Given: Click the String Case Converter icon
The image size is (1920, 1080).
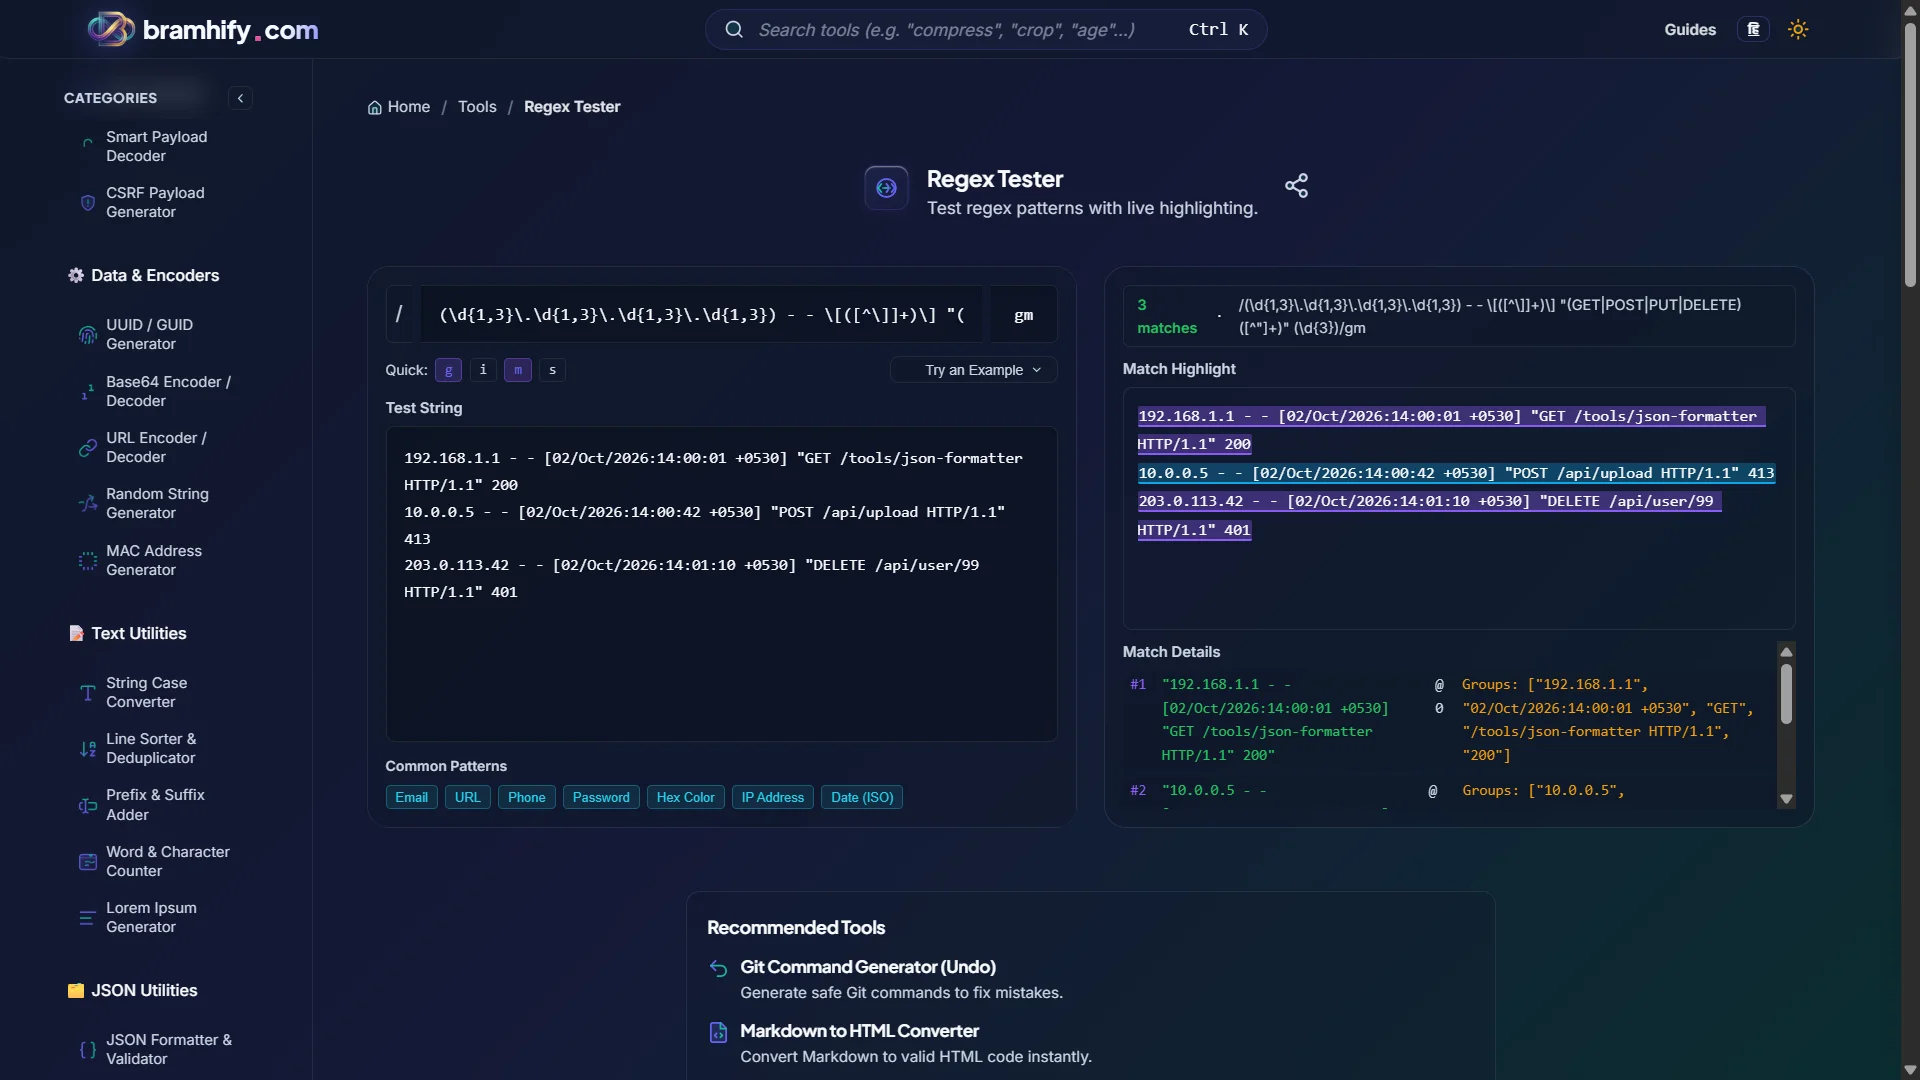Looking at the screenshot, I should coord(88,693).
